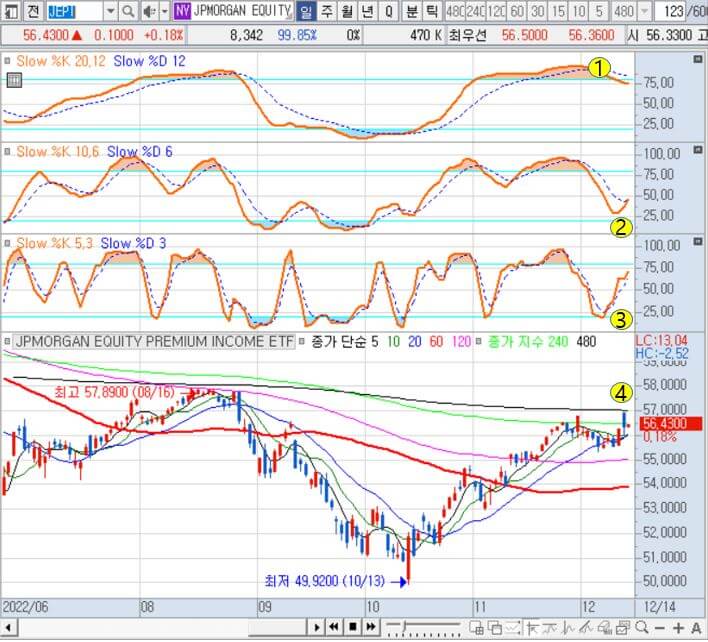Viewport: 708px width, 642px height.
Task: Click the 최우선 best quote label
Action: (x=467, y=35)
